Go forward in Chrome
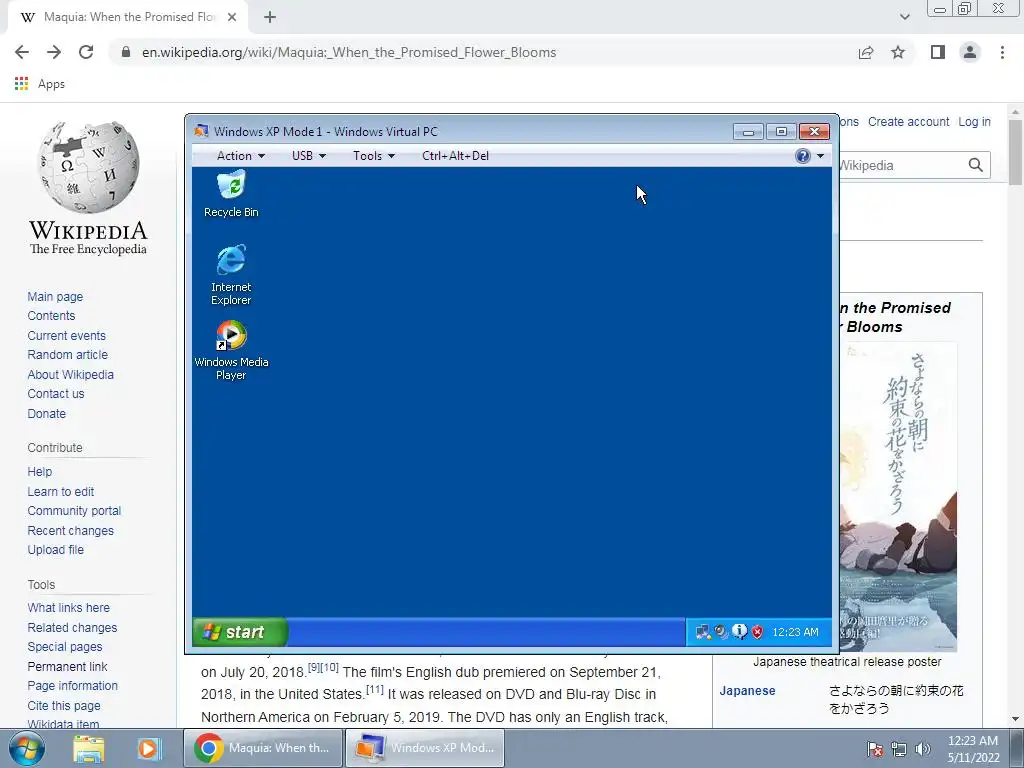Screen dimensions: 1024x768 (x=54, y=52)
